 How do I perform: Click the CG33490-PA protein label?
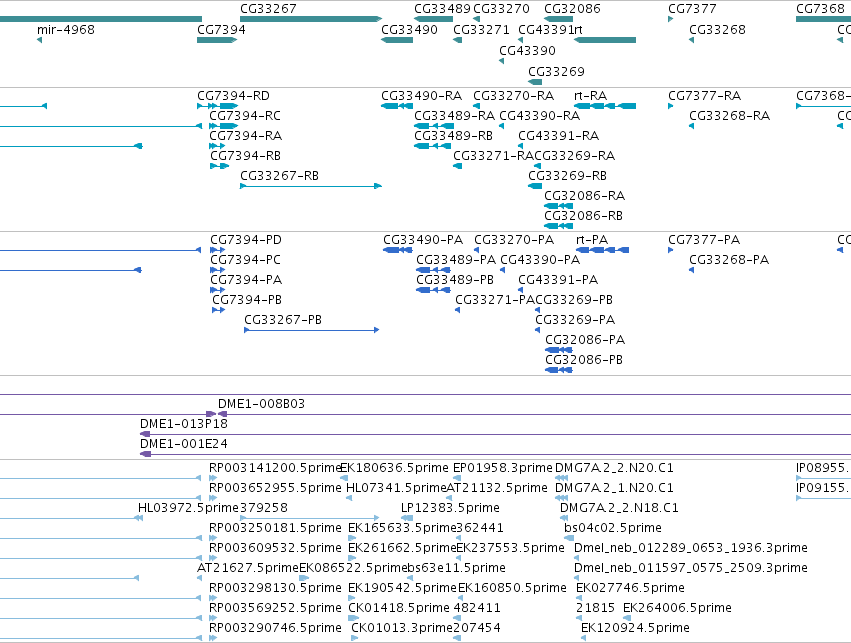click(x=423, y=240)
